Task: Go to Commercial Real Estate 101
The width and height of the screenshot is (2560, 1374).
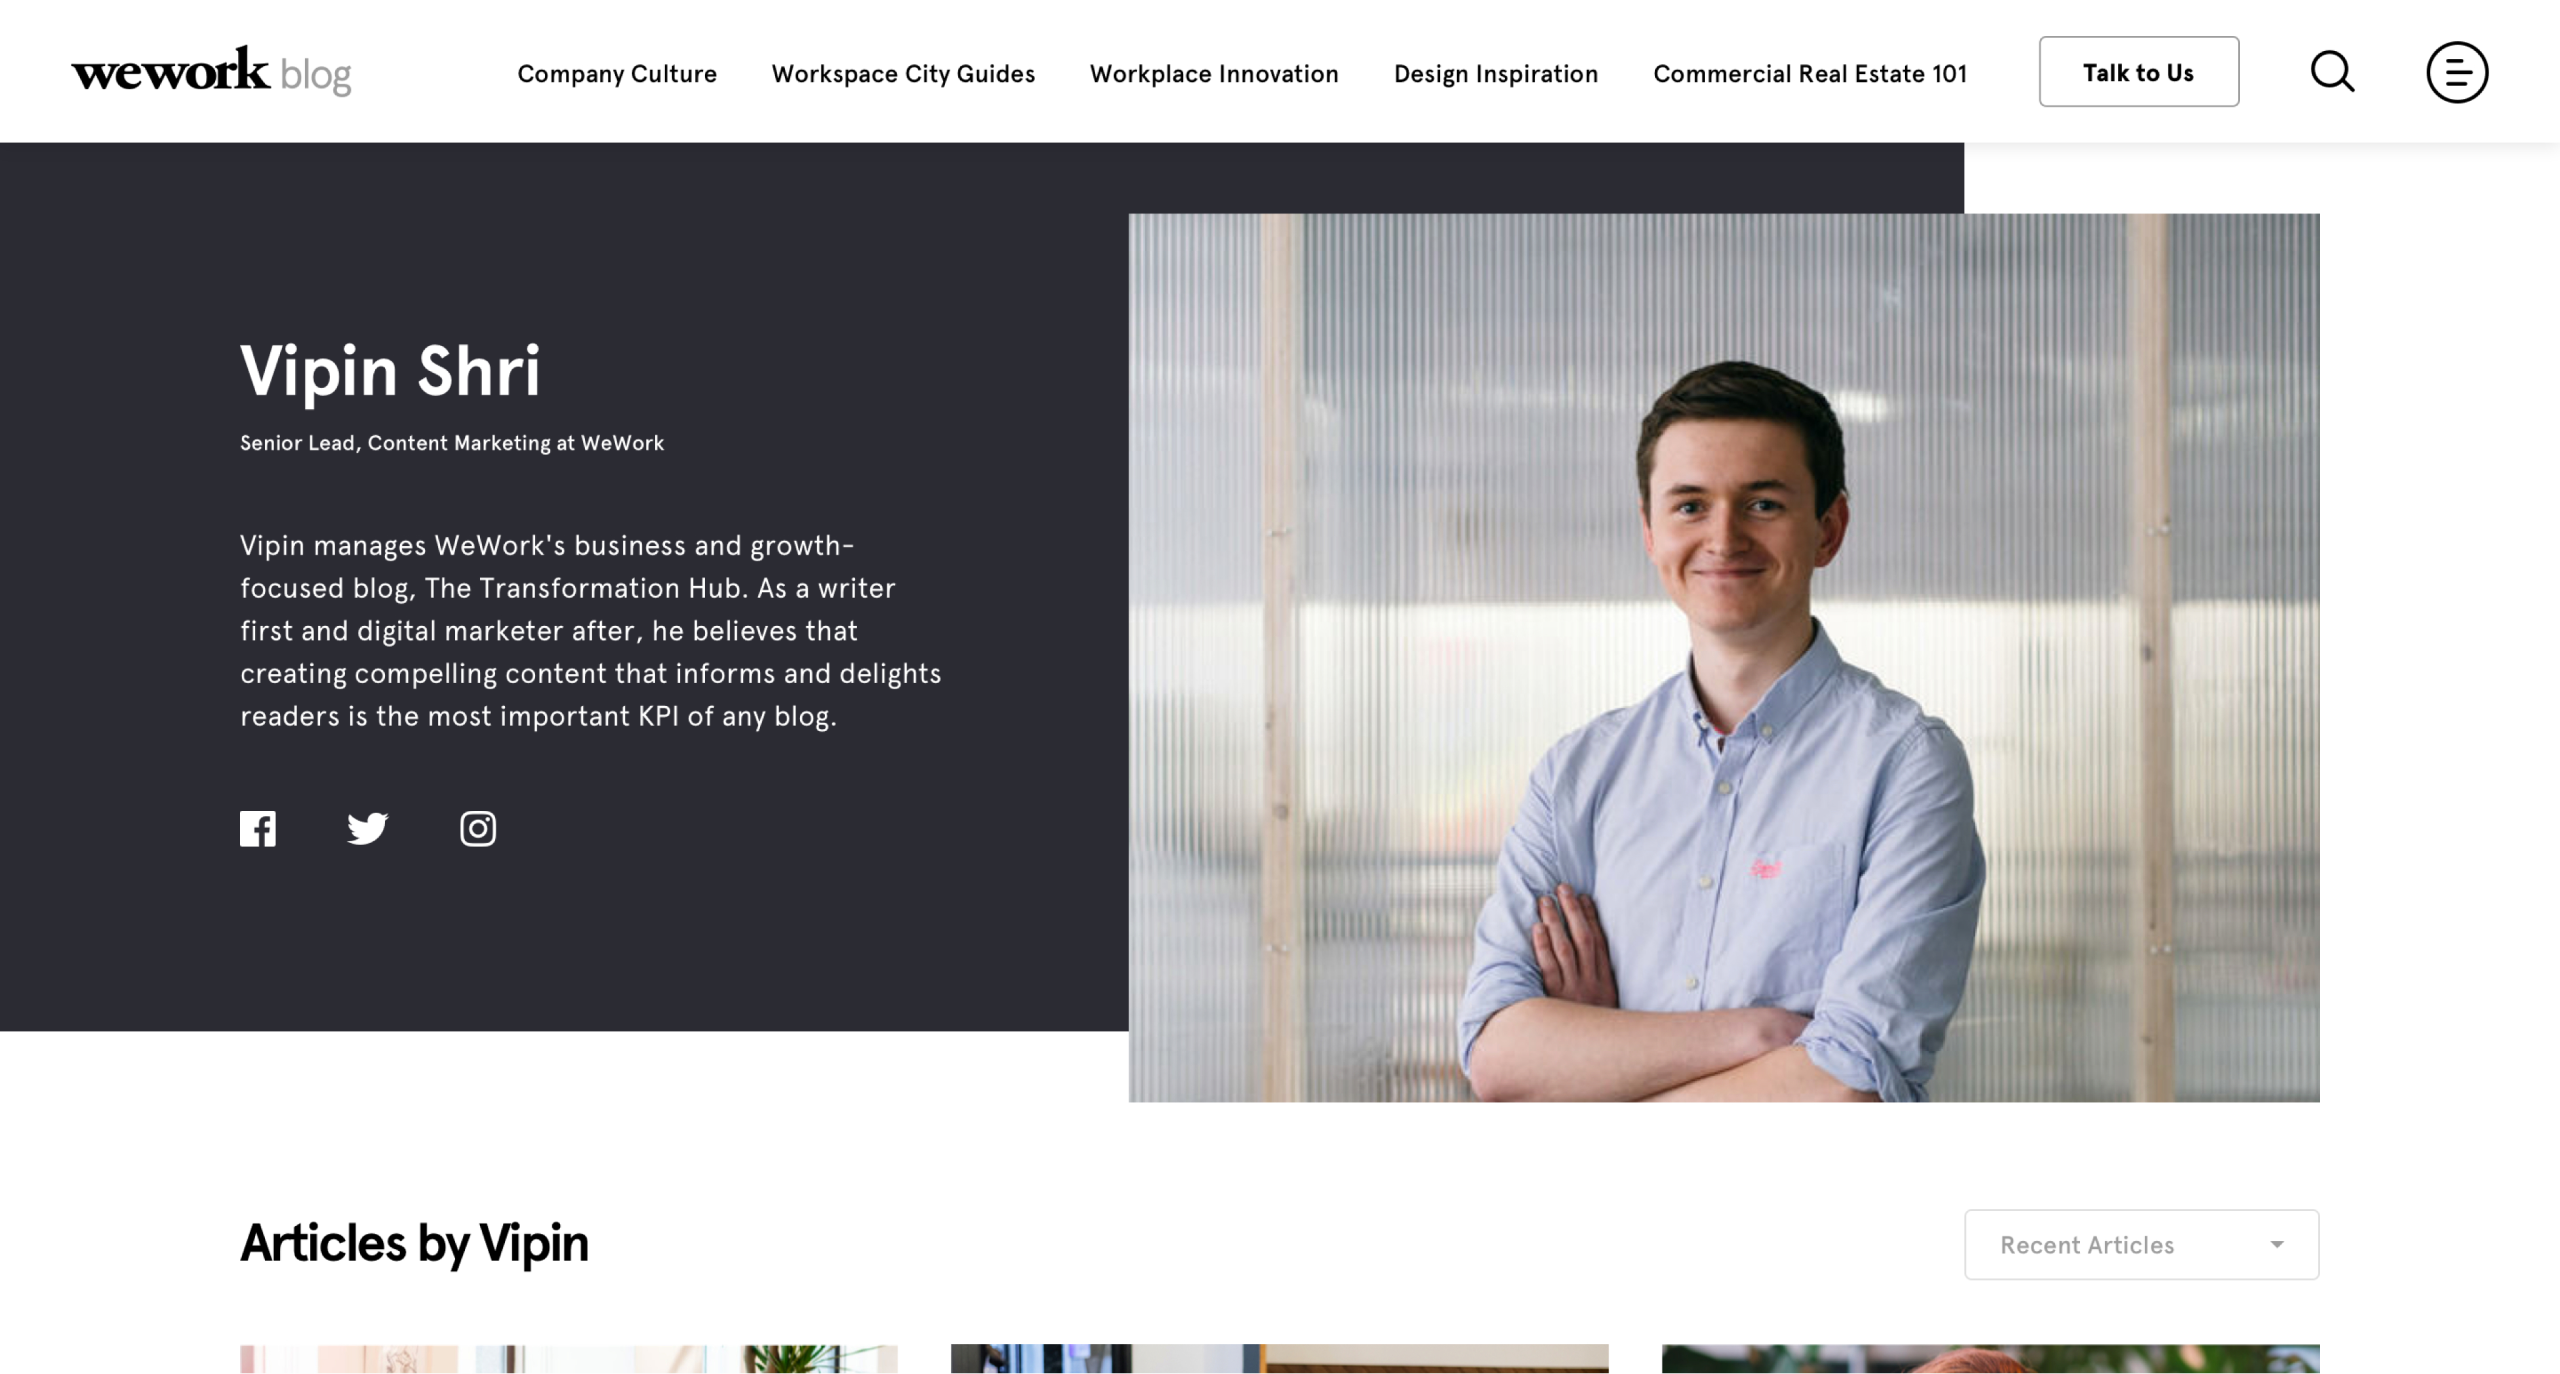Action: [1810, 74]
